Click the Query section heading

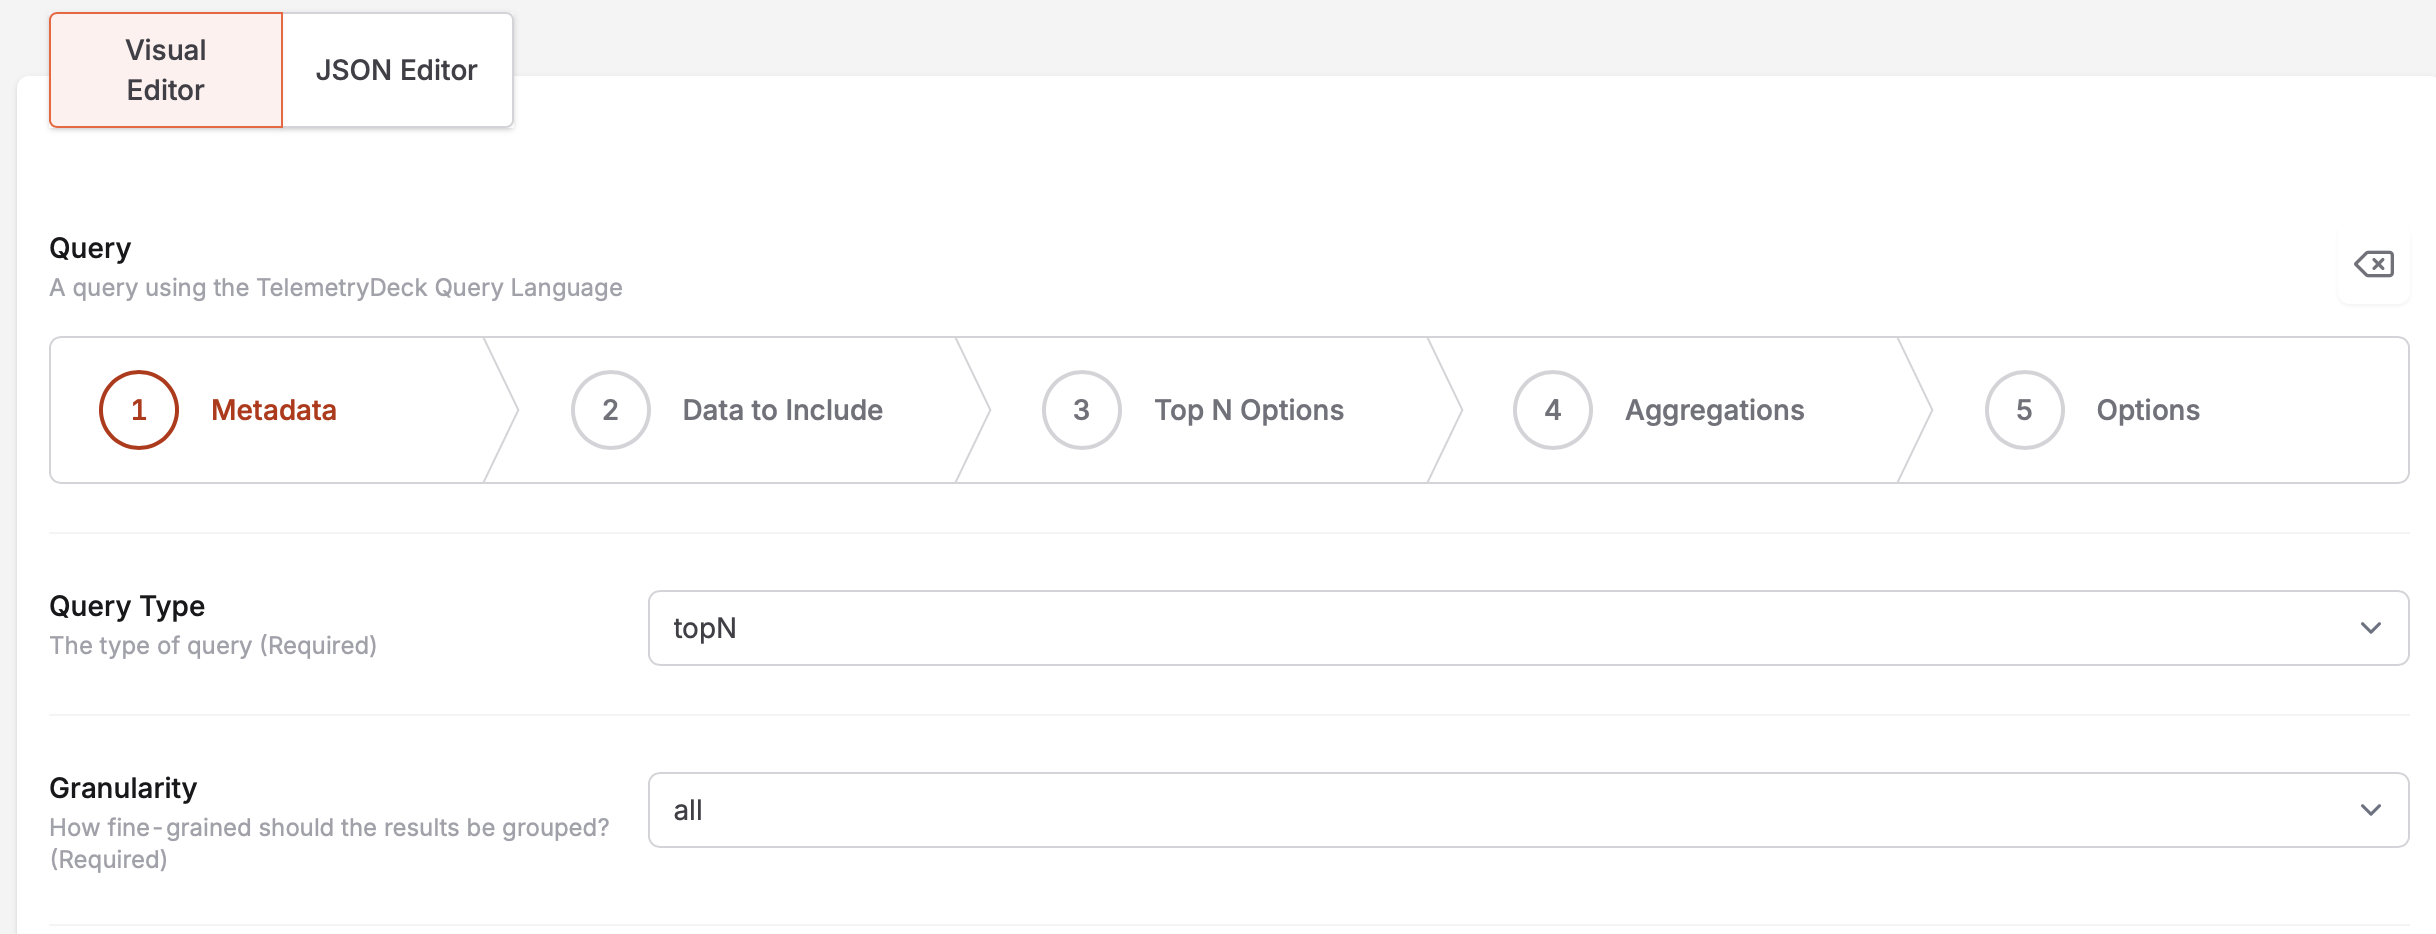[90, 248]
